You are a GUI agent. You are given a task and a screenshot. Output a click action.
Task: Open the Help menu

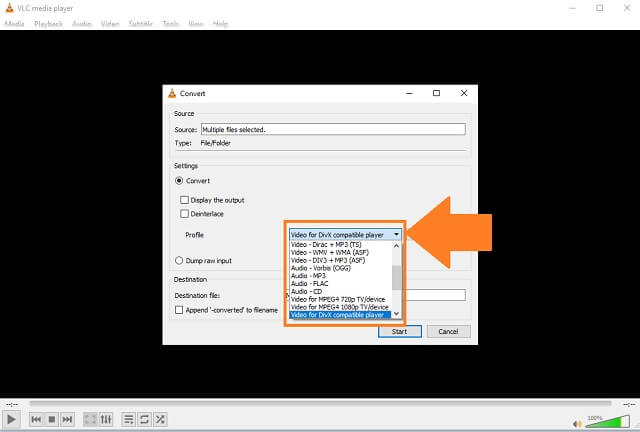pos(220,24)
